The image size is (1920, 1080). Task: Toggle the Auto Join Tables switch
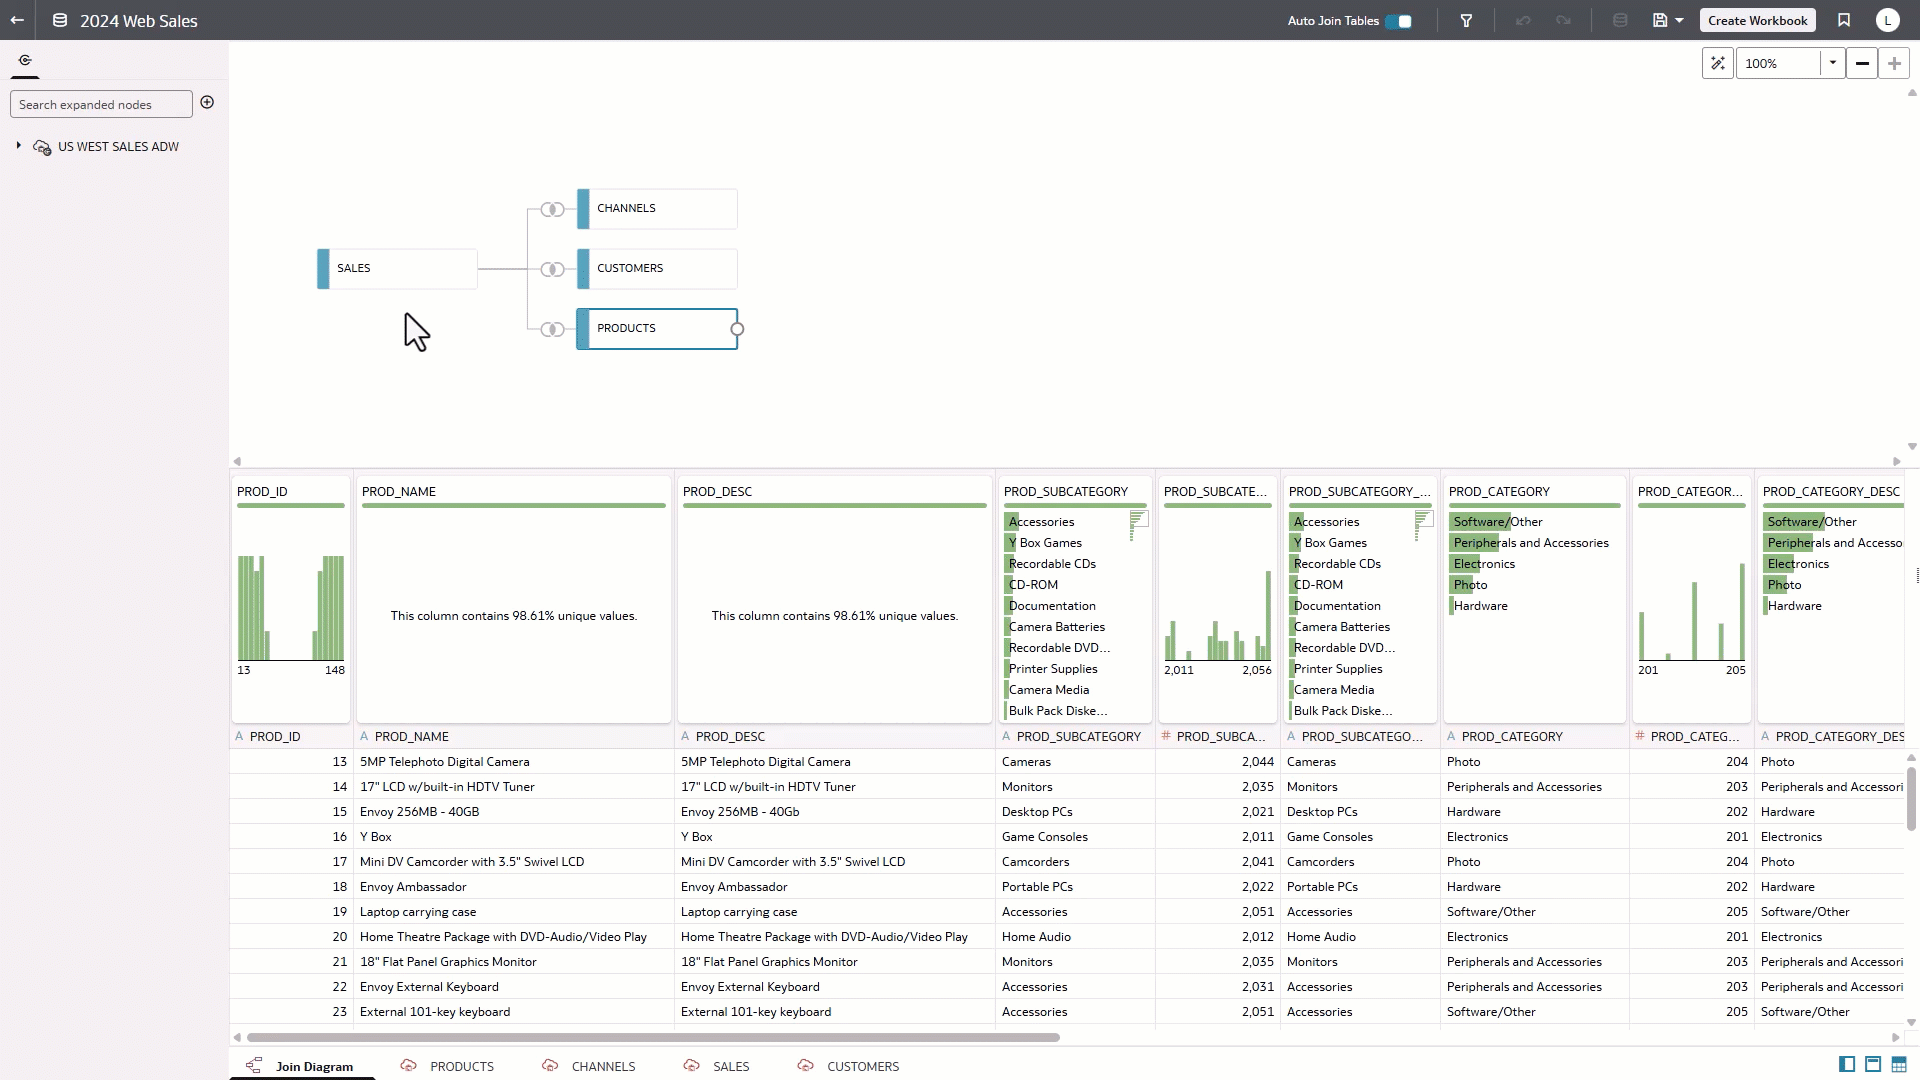click(1400, 20)
